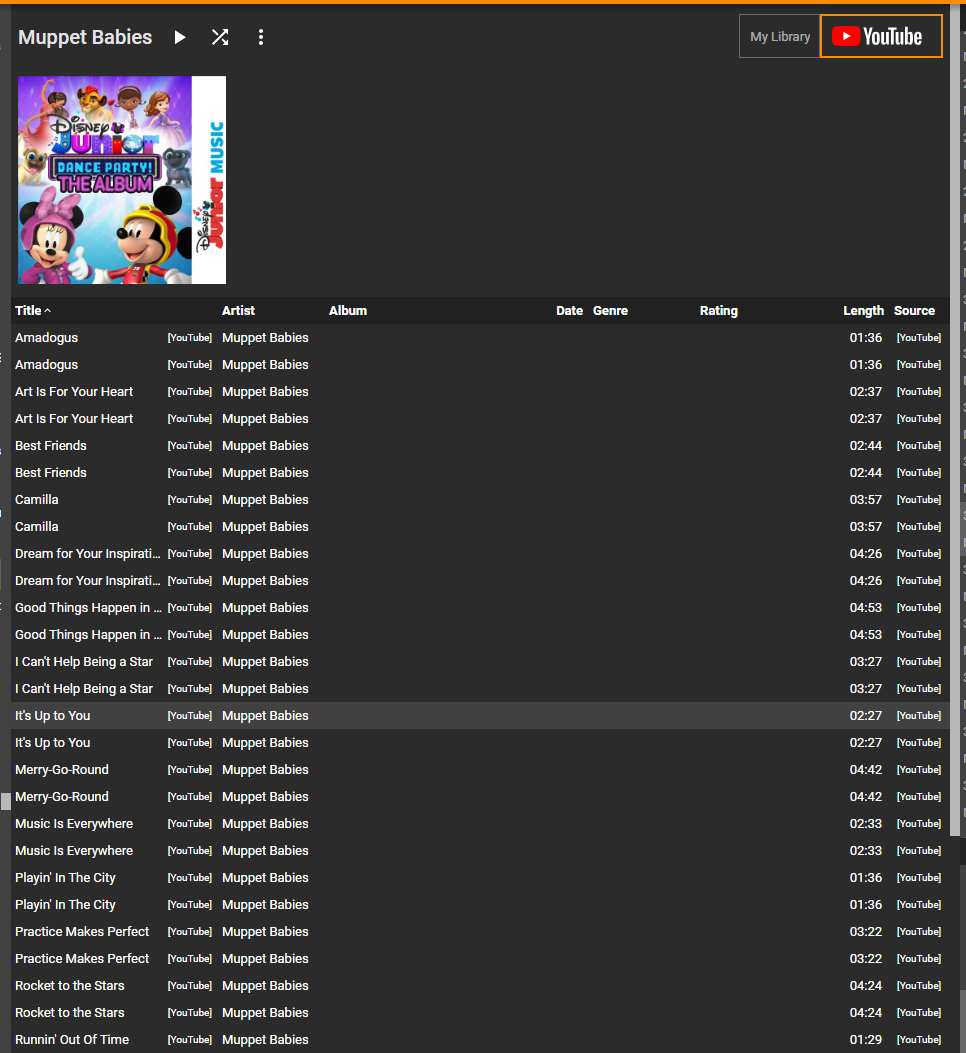
Task: Select the second Merry-Go-Round track
Action: (x=480, y=796)
